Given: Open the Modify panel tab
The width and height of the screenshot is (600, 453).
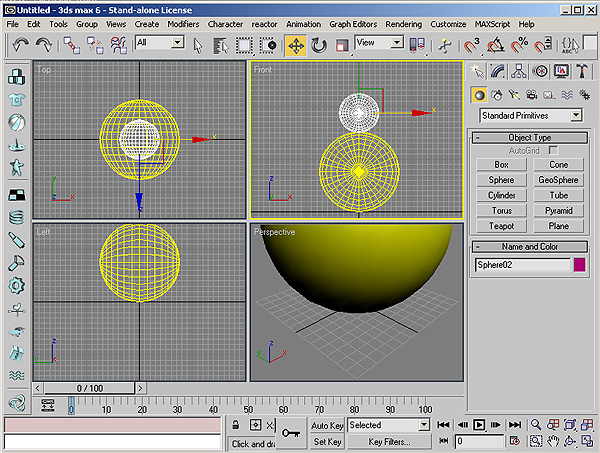Looking at the screenshot, I should 499,70.
